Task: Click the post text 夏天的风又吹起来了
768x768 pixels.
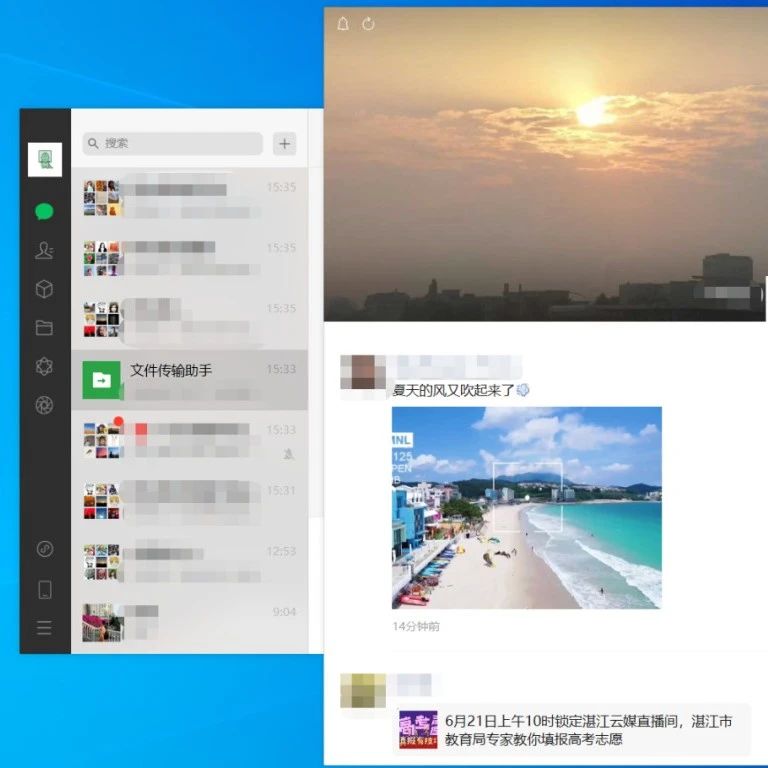Action: coord(454,390)
